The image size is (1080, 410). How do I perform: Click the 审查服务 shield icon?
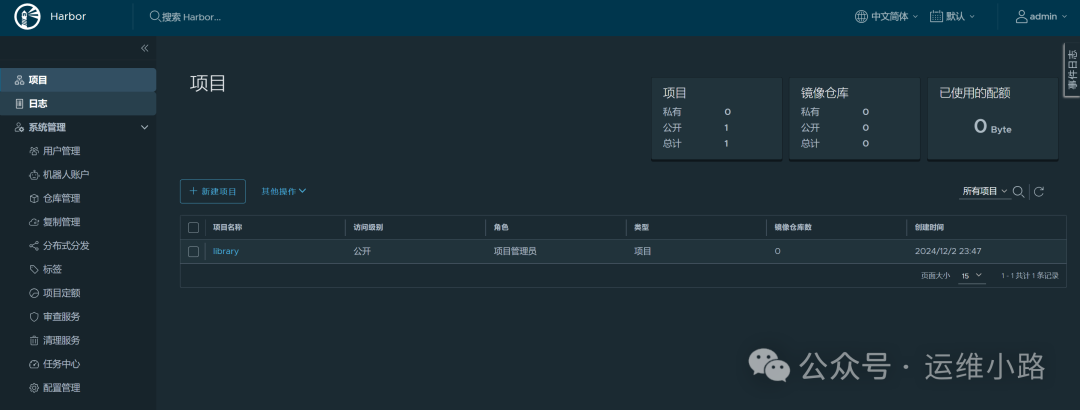(x=34, y=317)
